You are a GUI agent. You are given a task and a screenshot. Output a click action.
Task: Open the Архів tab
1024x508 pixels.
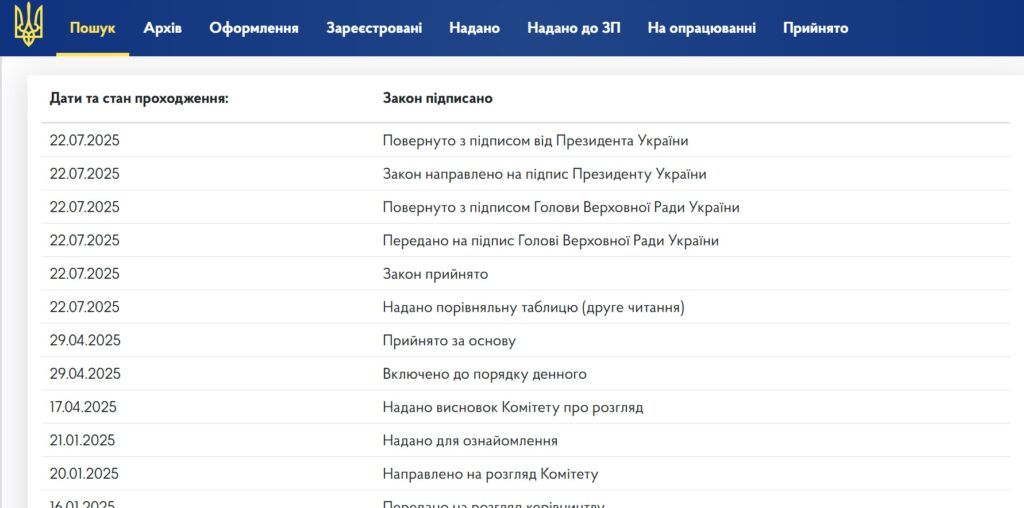pyautogui.click(x=163, y=28)
